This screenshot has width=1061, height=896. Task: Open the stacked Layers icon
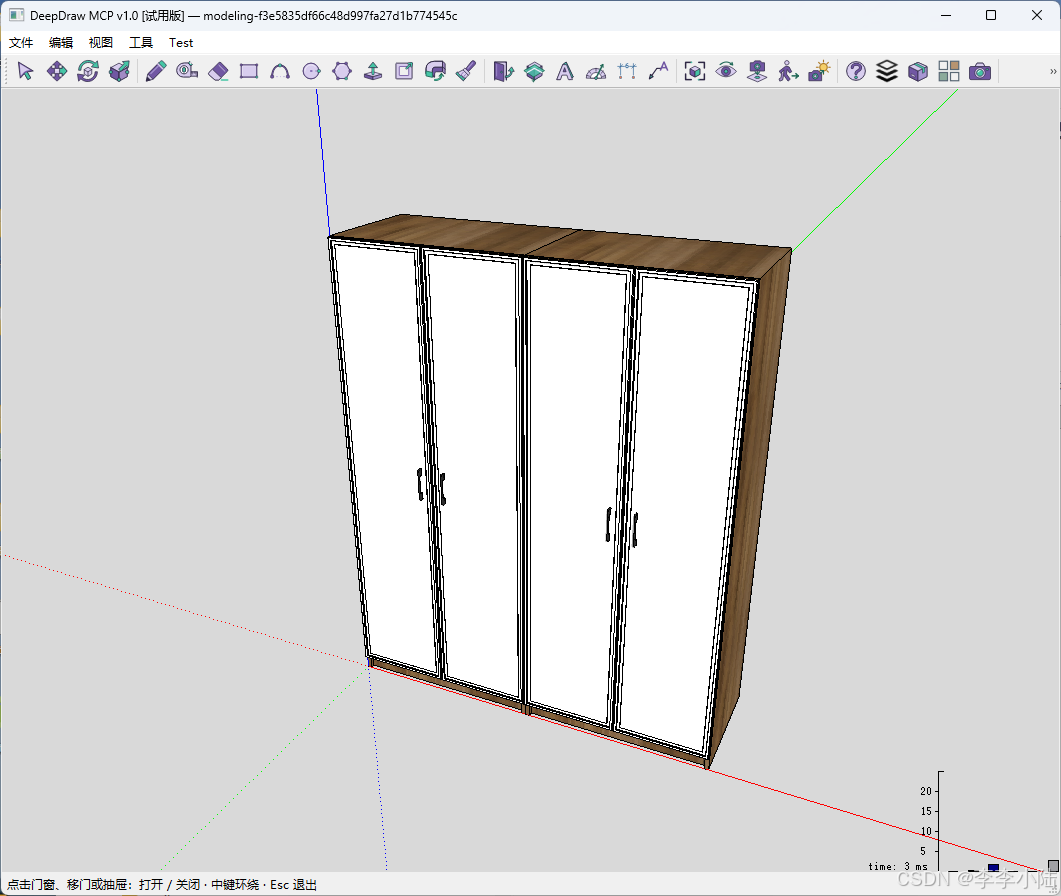886,71
